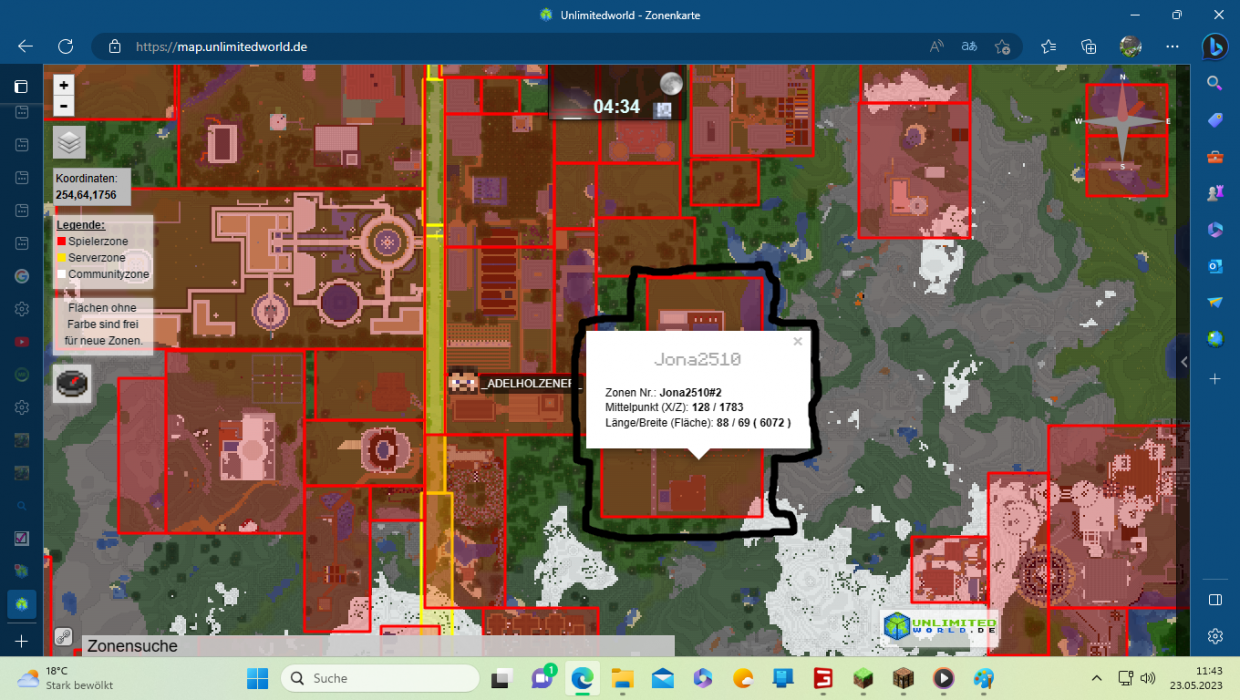Screen dimensions: 1240x700
Task: Open Task View on taskbar
Action: point(501,678)
